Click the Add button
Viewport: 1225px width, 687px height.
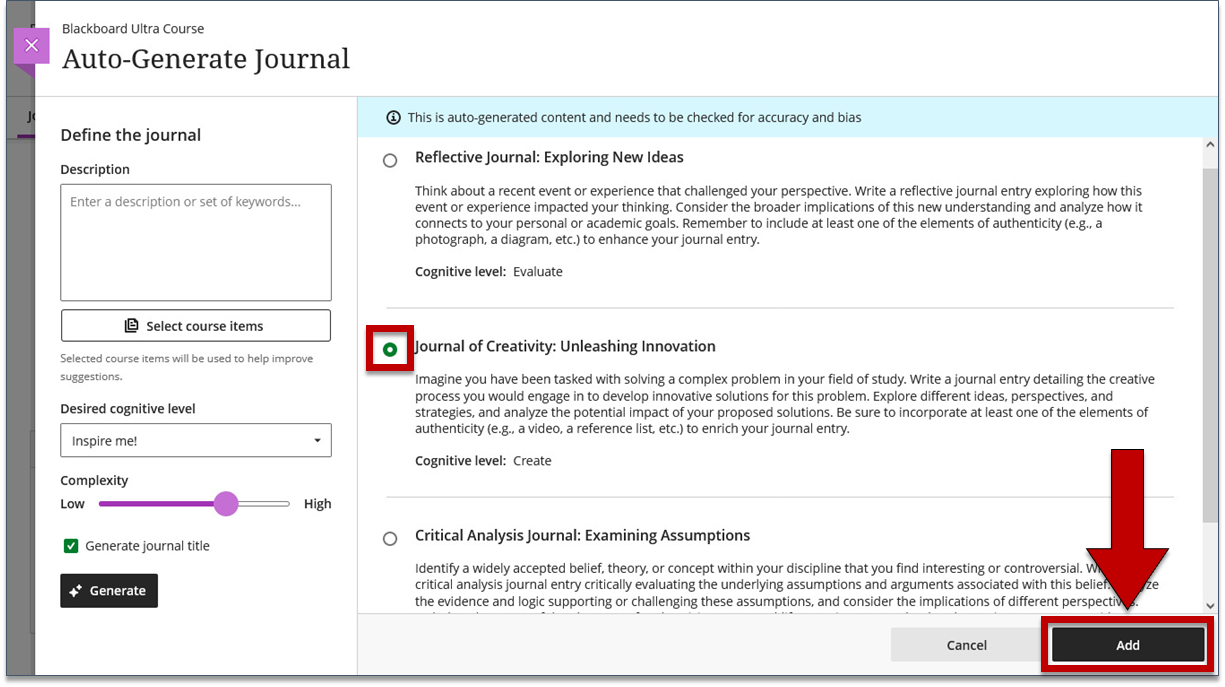[1128, 645]
